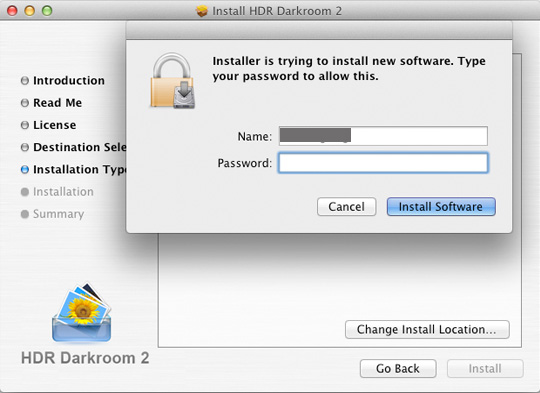Image resolution: width=540 pixels, height=393 pixels.
Task: Minimize the installer with yellow button
Action: pyautogui.click(x=30, y=11)
